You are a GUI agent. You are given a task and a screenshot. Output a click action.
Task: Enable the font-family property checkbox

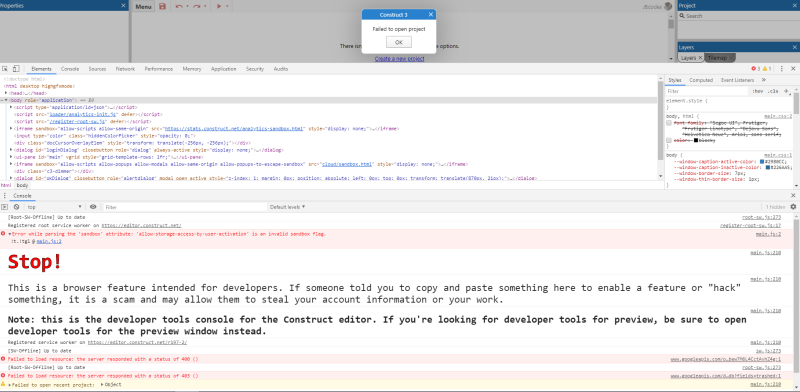point(669,124)
